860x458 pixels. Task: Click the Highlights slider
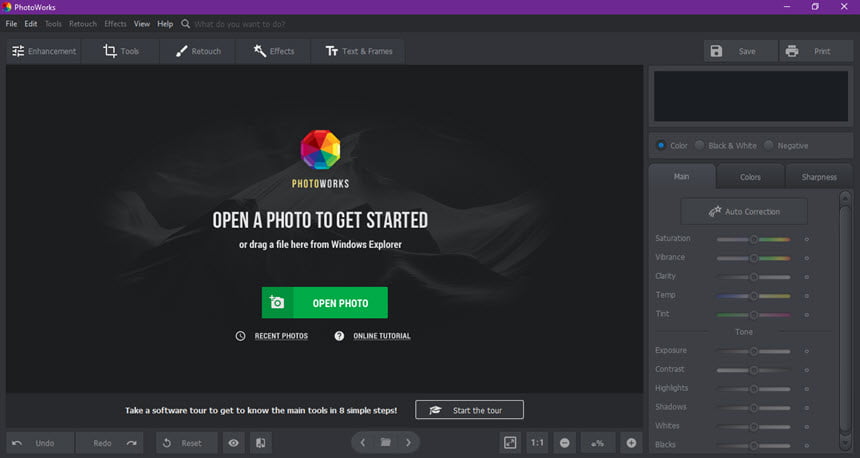(x=754, y=389)
